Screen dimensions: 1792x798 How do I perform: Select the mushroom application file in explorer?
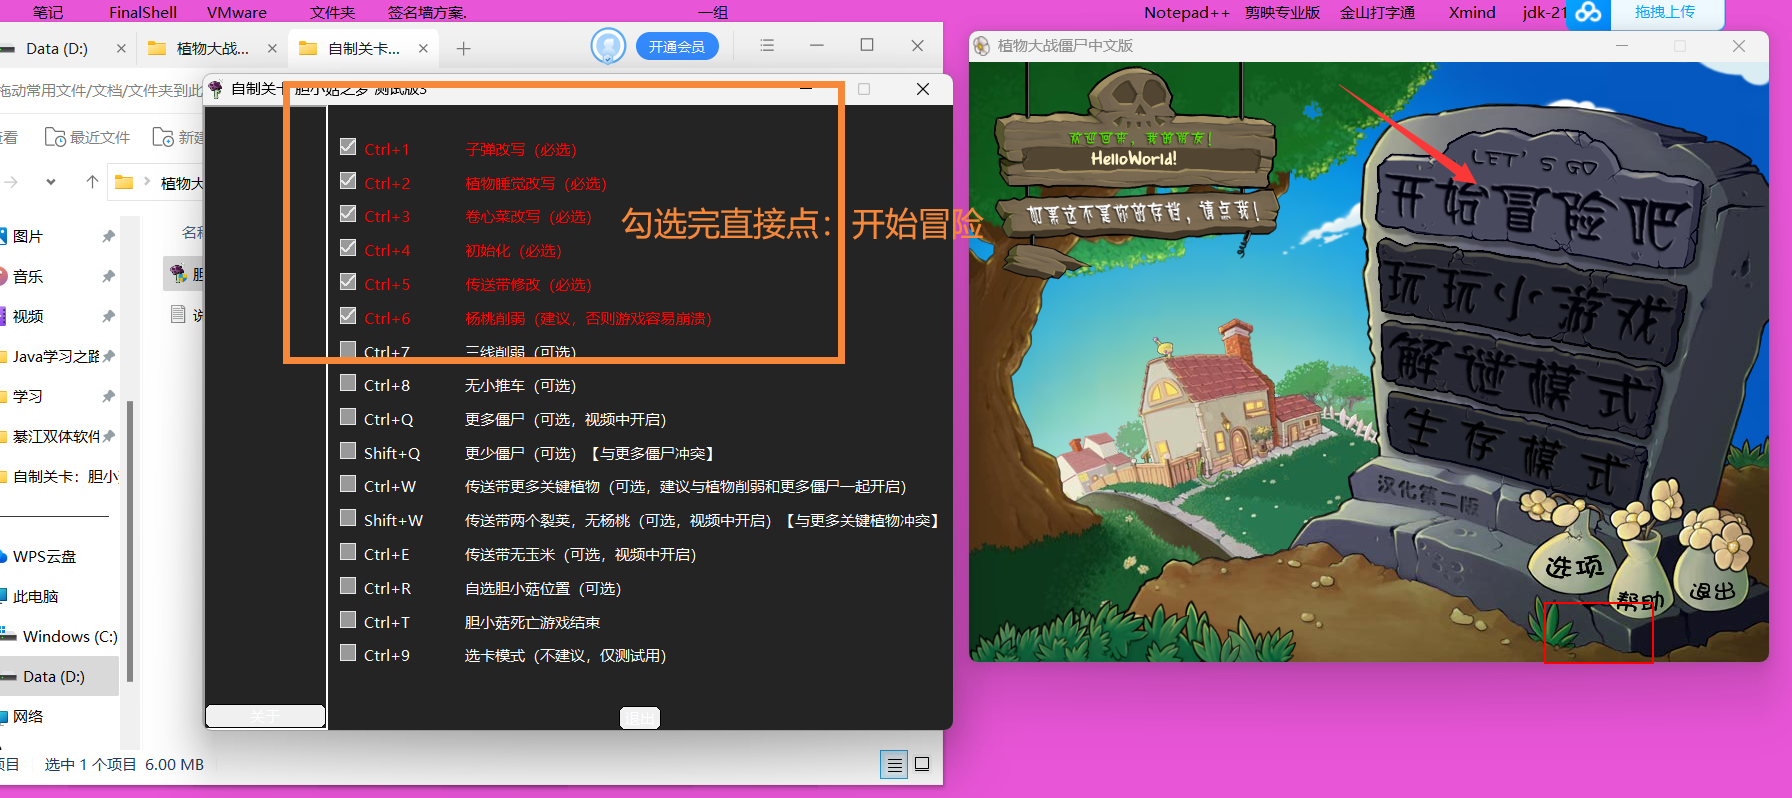click(178, 274)
